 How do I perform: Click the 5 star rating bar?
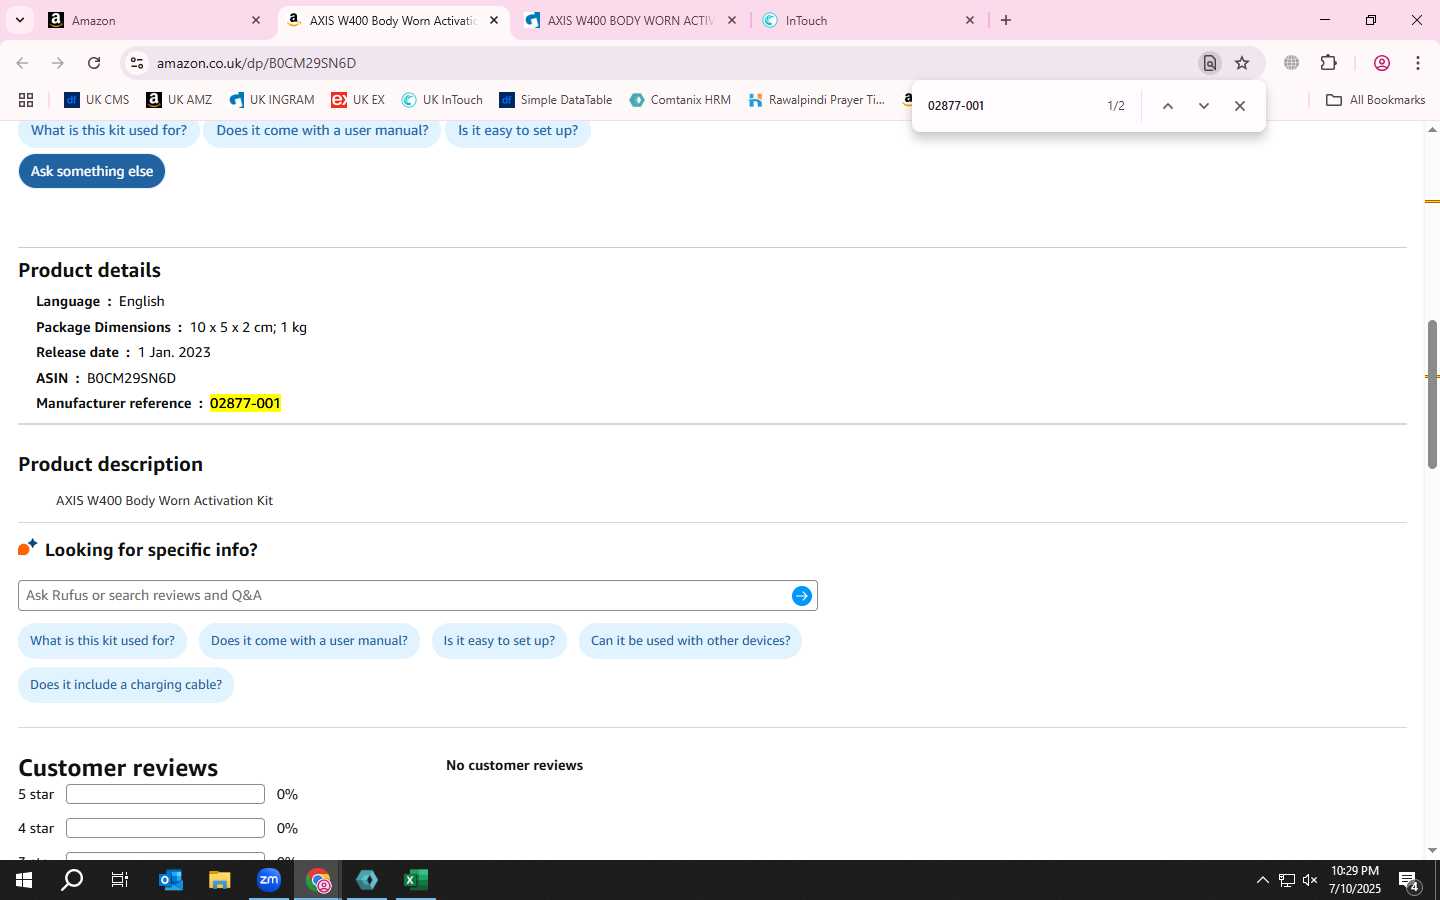(165, 794)
